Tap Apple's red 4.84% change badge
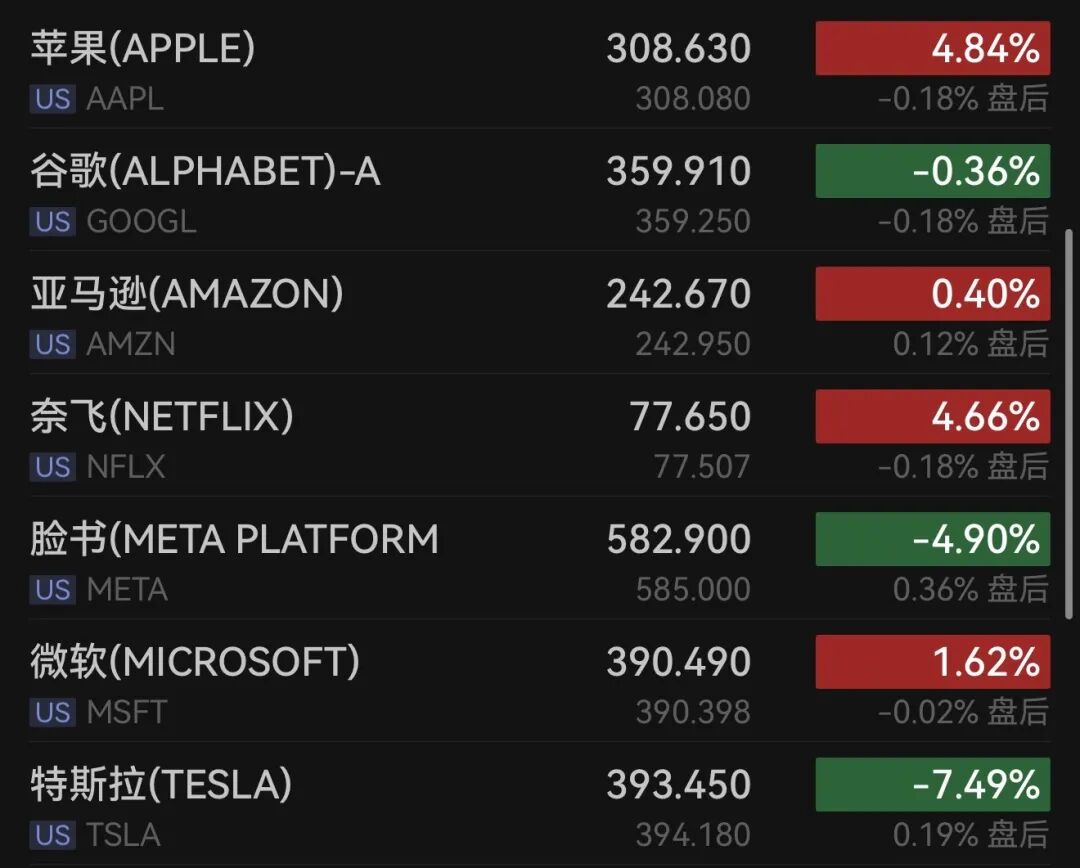This screenshot has width=1080, height=868. (x=933, y=48)
